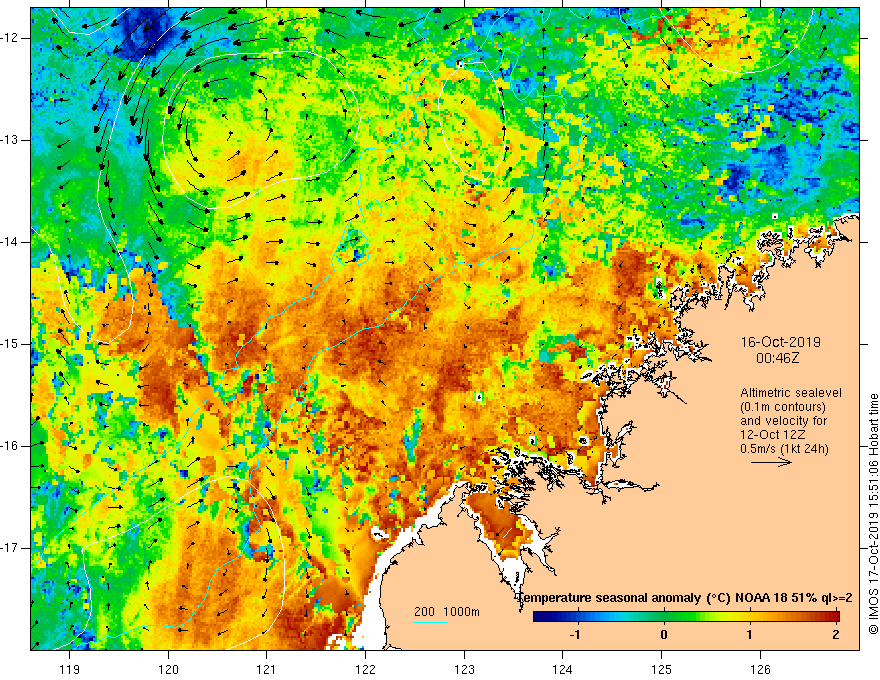Image resolution: width=880 pixels, height=680 pixels.
Task: Click the colorbar tick label 2
Action: point(836,635)
